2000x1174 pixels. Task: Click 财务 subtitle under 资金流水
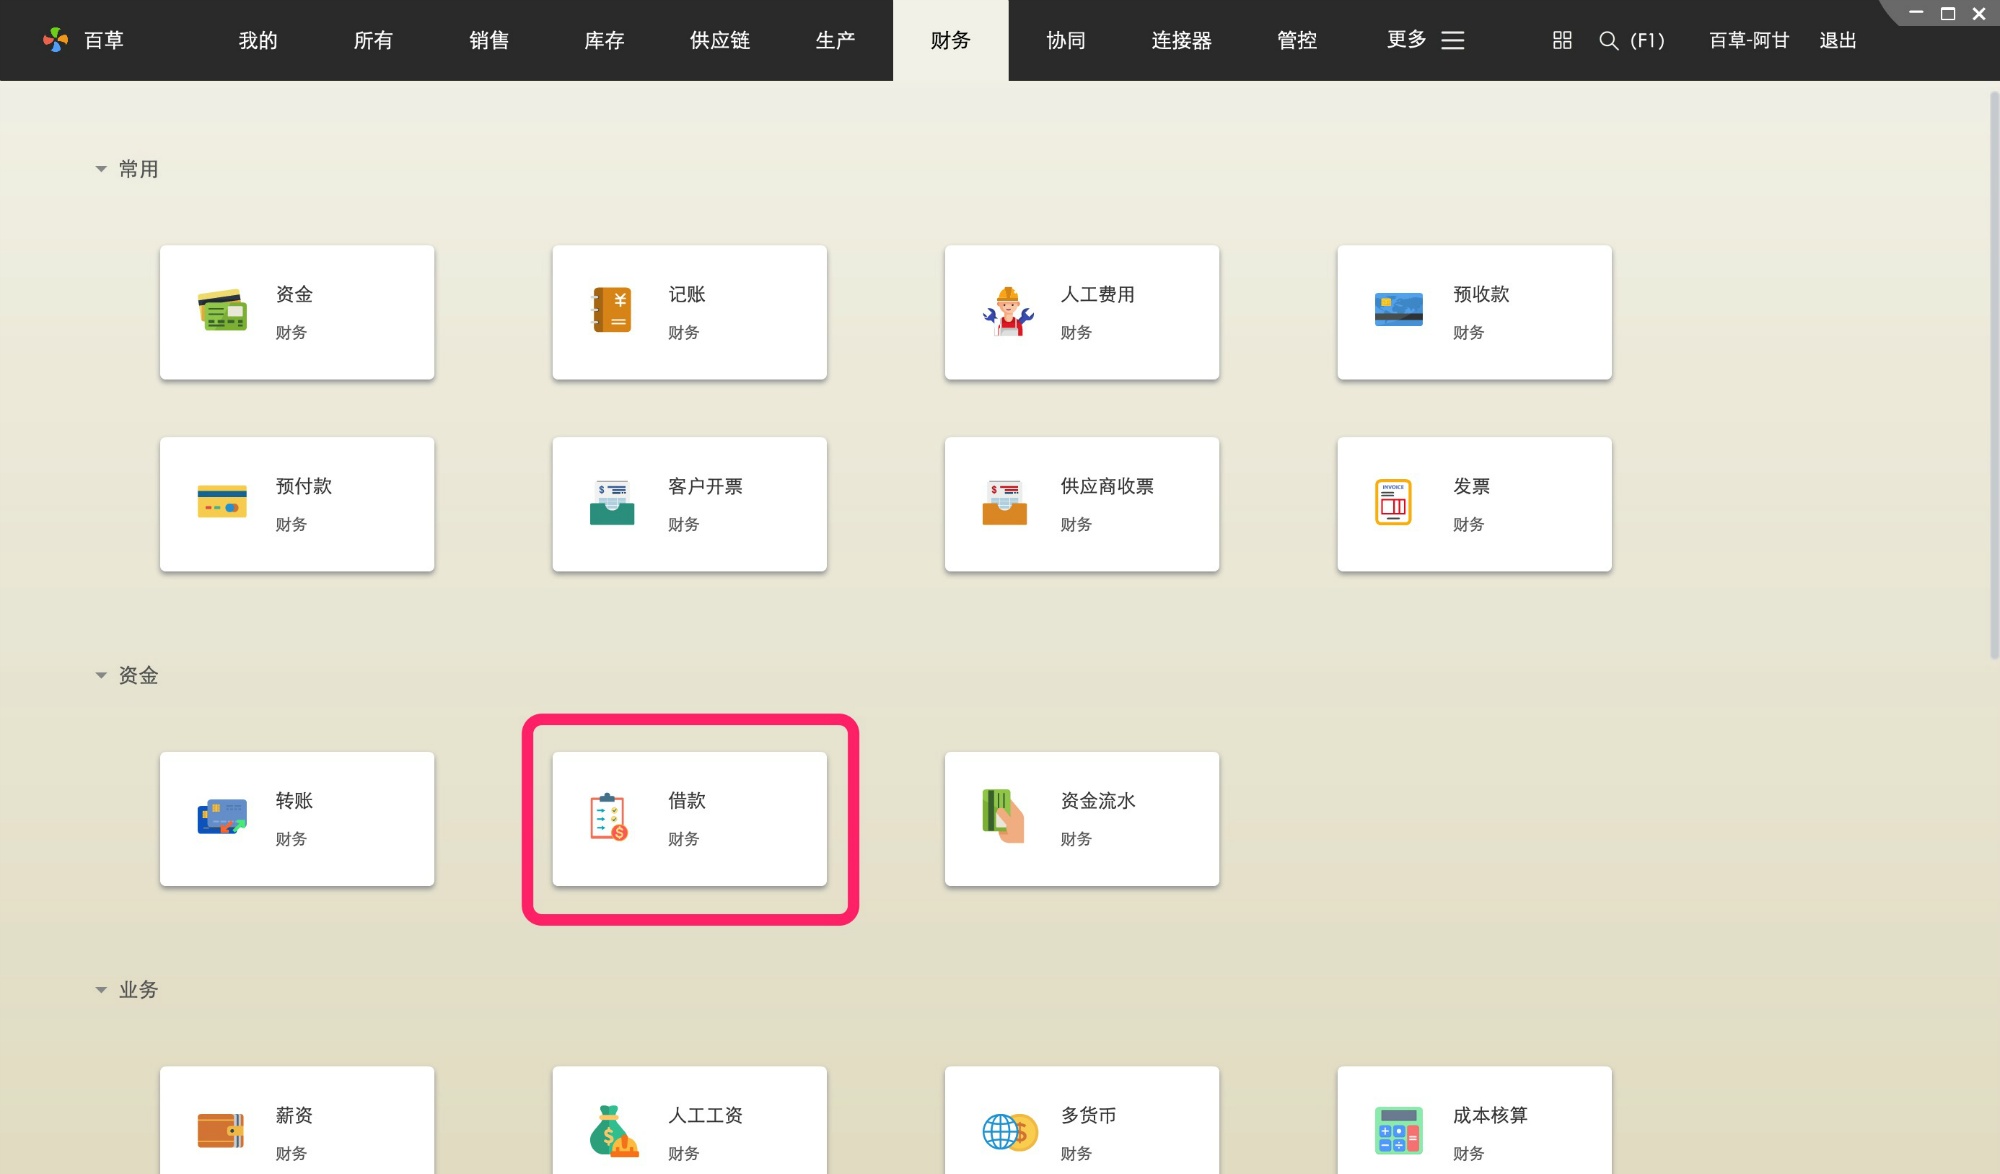coord(1076,839)
